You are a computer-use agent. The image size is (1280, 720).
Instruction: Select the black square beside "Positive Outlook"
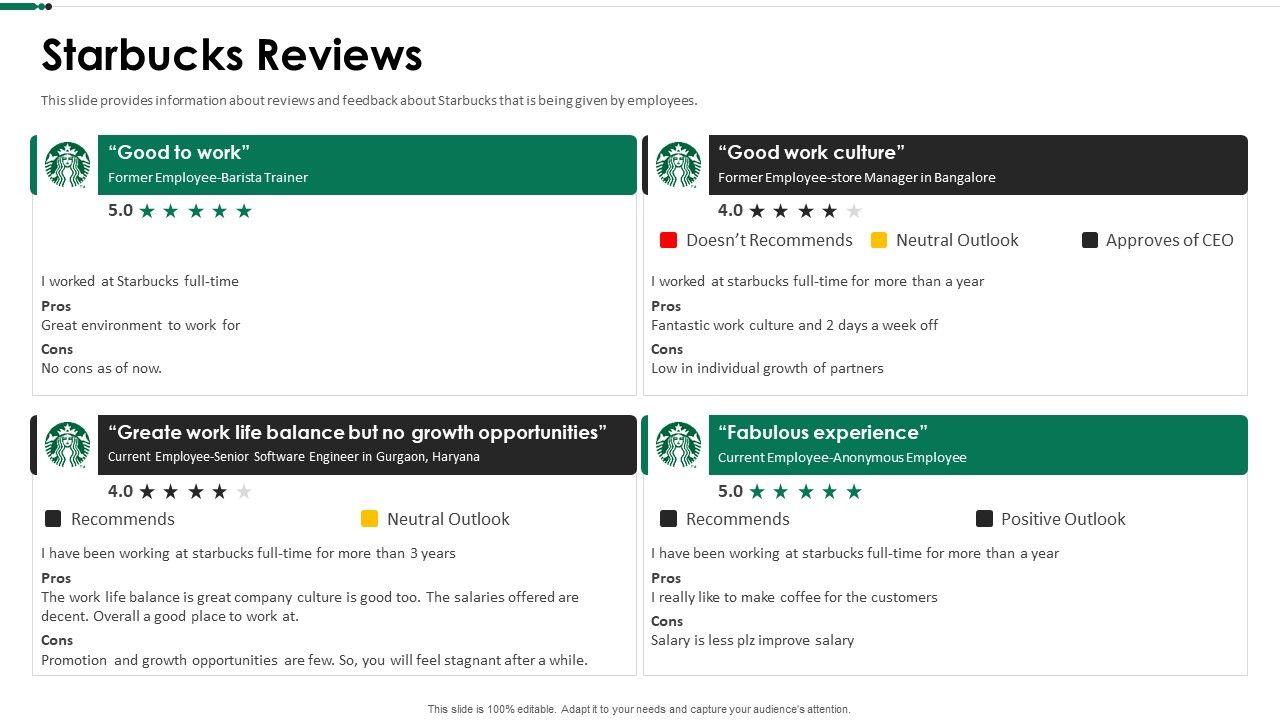tap(984, 518)
